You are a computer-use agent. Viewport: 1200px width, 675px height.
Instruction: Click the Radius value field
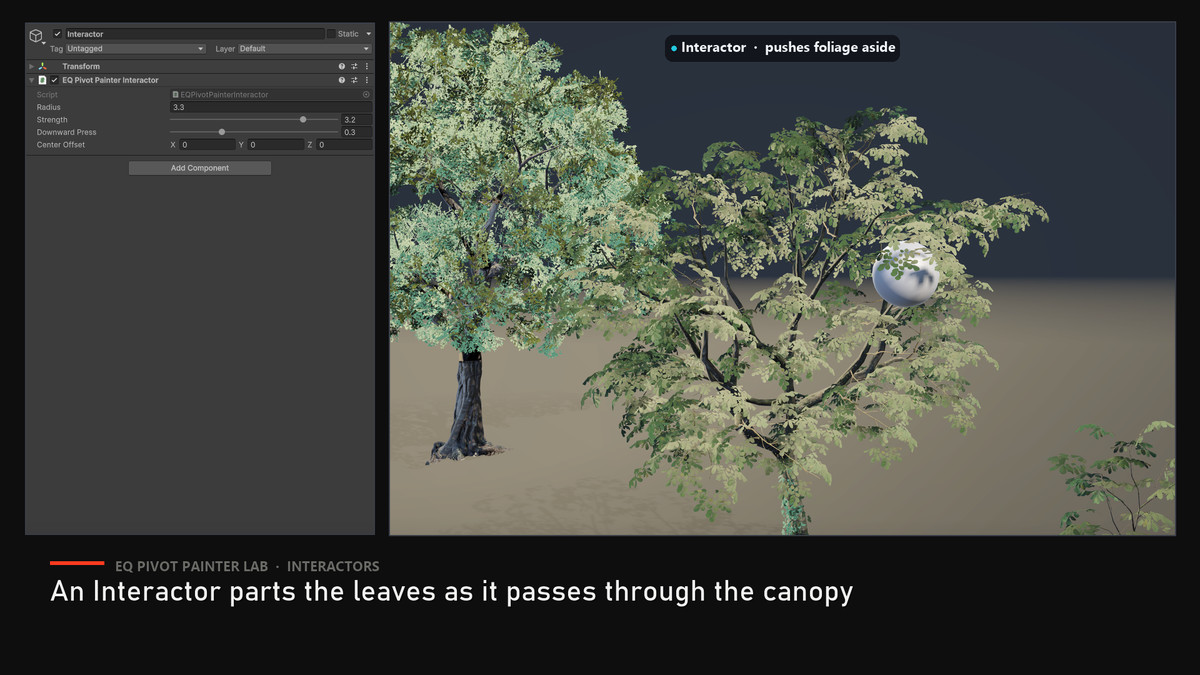click(271, 107)
